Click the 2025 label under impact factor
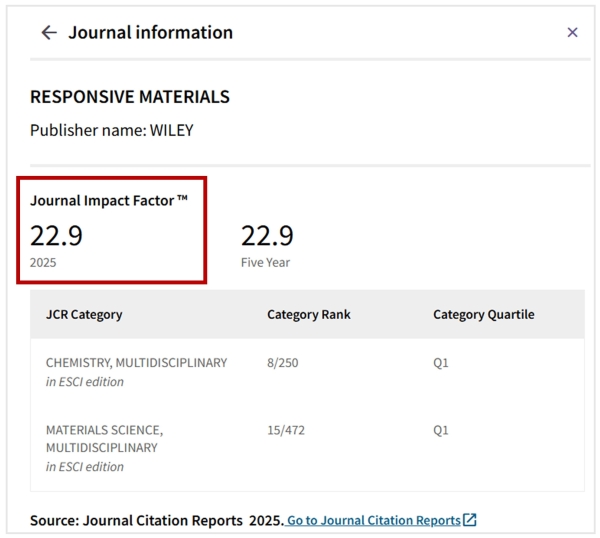This screenshot has width=600, height=538. click(x=43, y=263)
